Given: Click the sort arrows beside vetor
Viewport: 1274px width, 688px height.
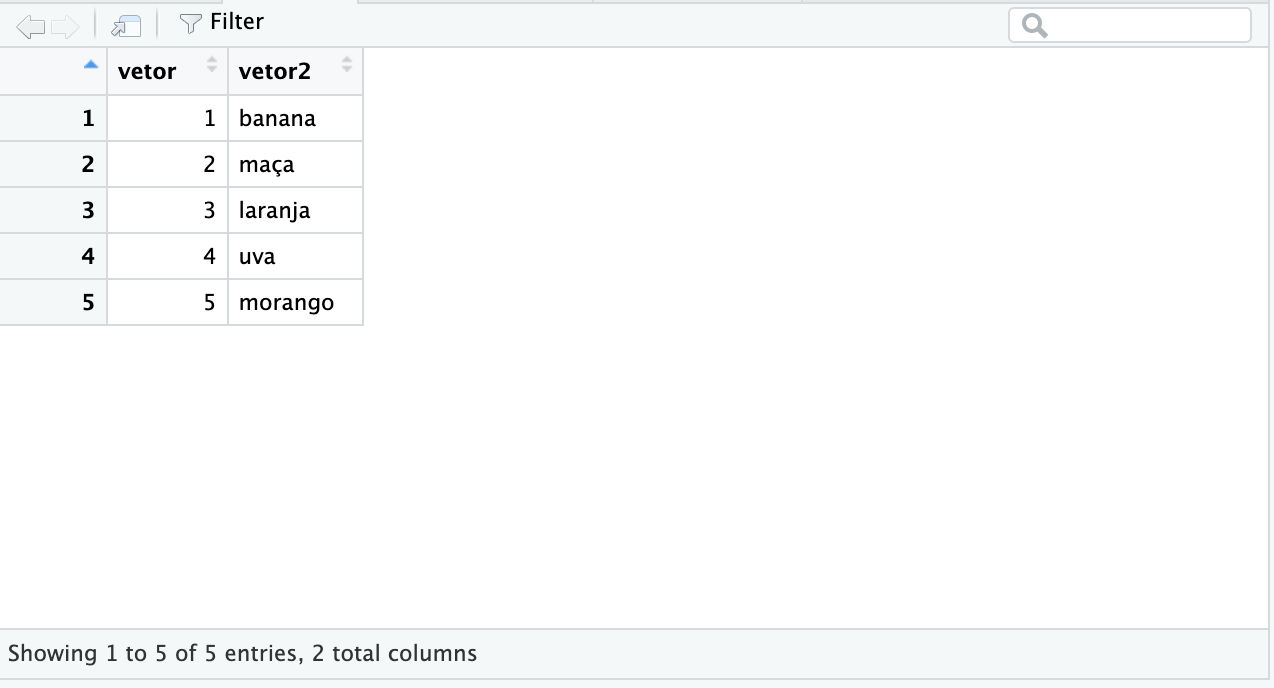Looking at the screenshot, I should [211, 65].
